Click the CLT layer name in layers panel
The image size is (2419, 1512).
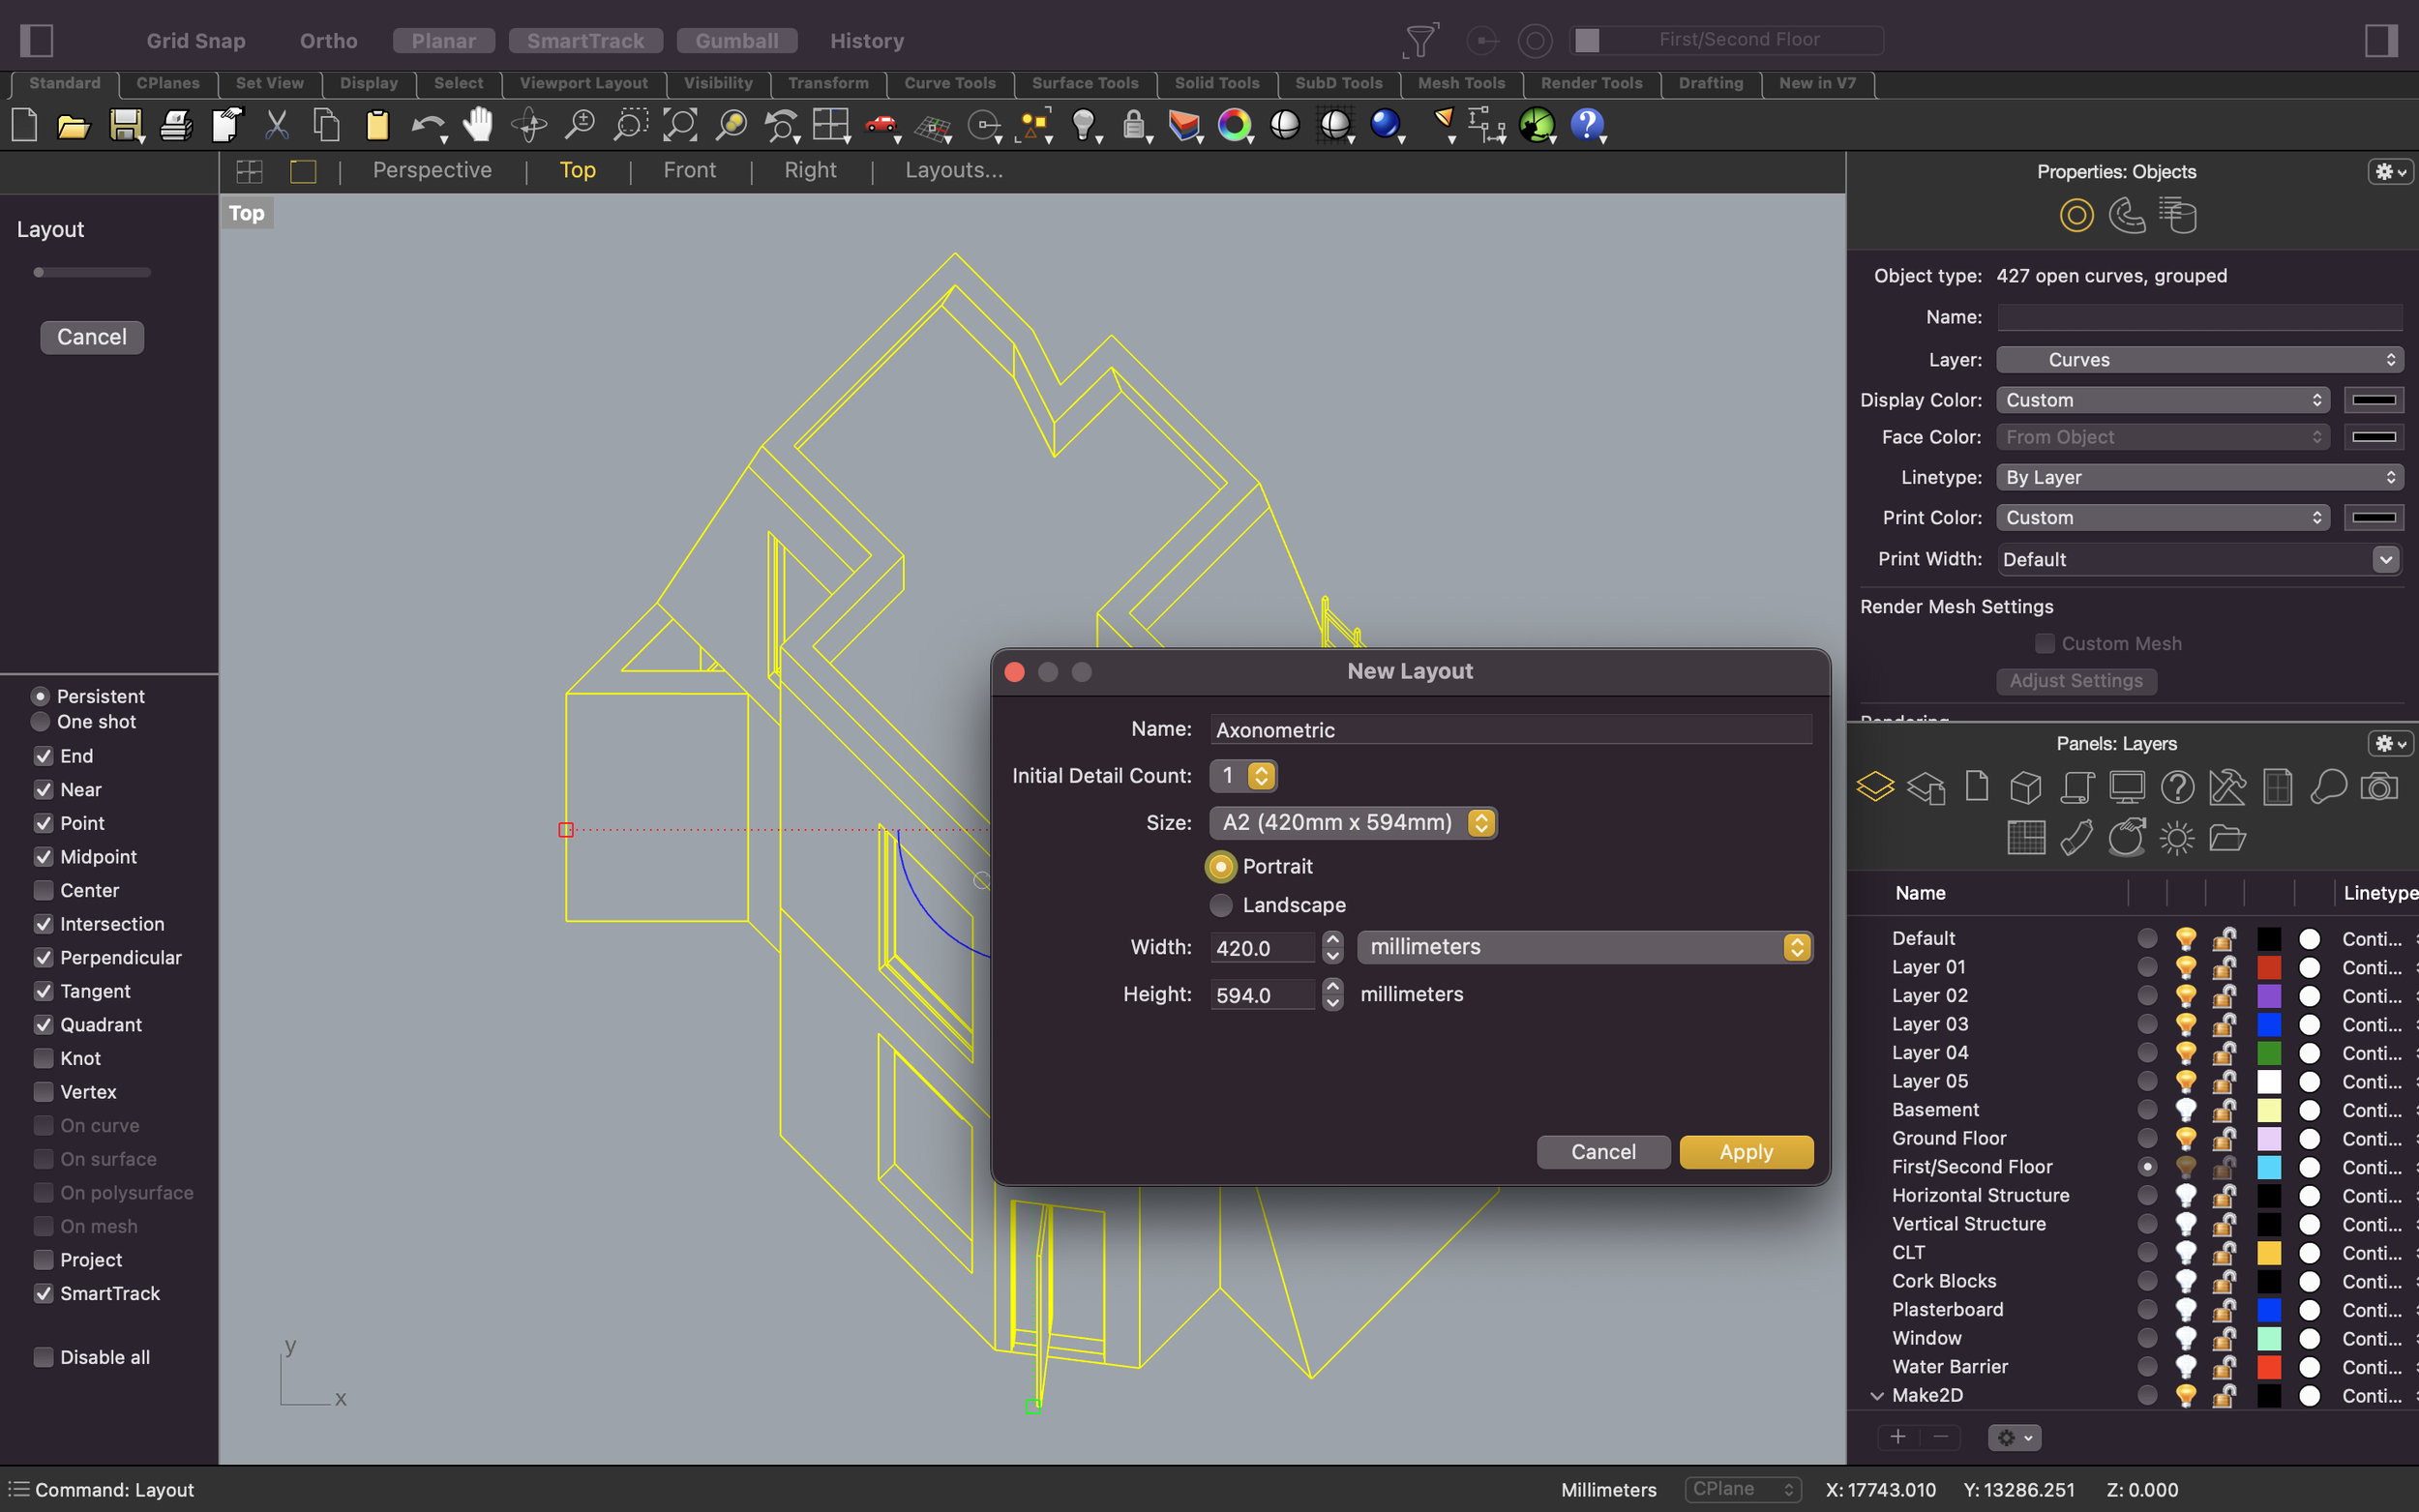tap(1910, 1253)
